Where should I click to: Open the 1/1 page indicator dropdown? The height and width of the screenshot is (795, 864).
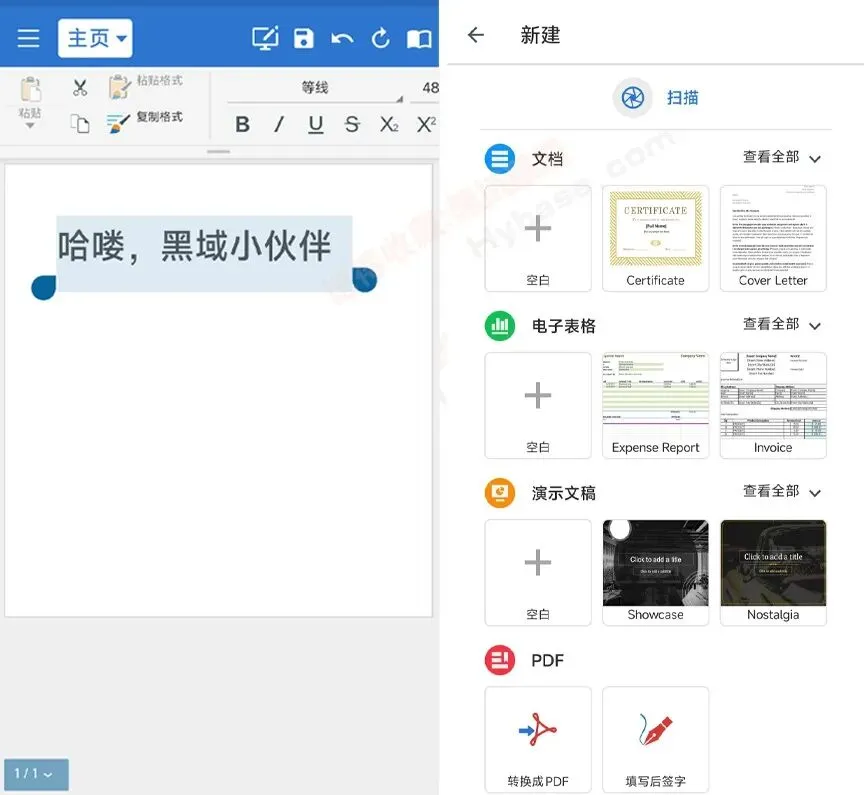pyautogui.click(x=36, y=774)
